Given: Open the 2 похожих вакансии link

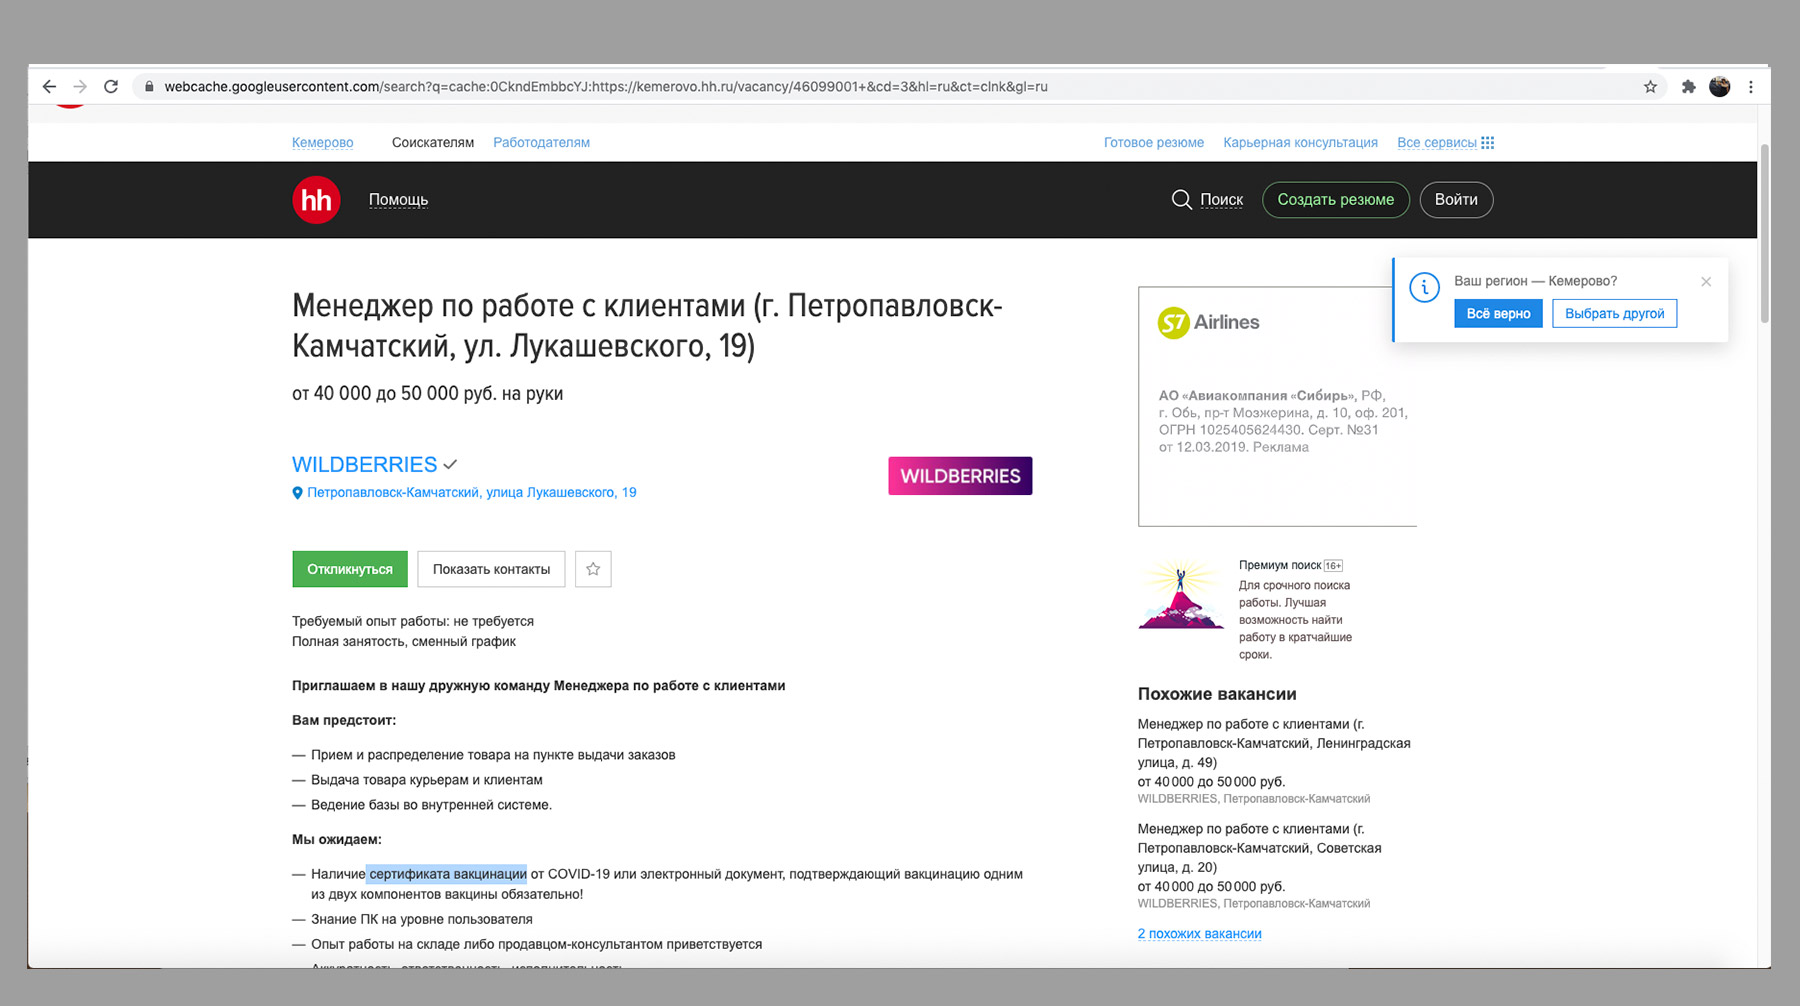Looking at the screenshot, I should (1199, 934).
